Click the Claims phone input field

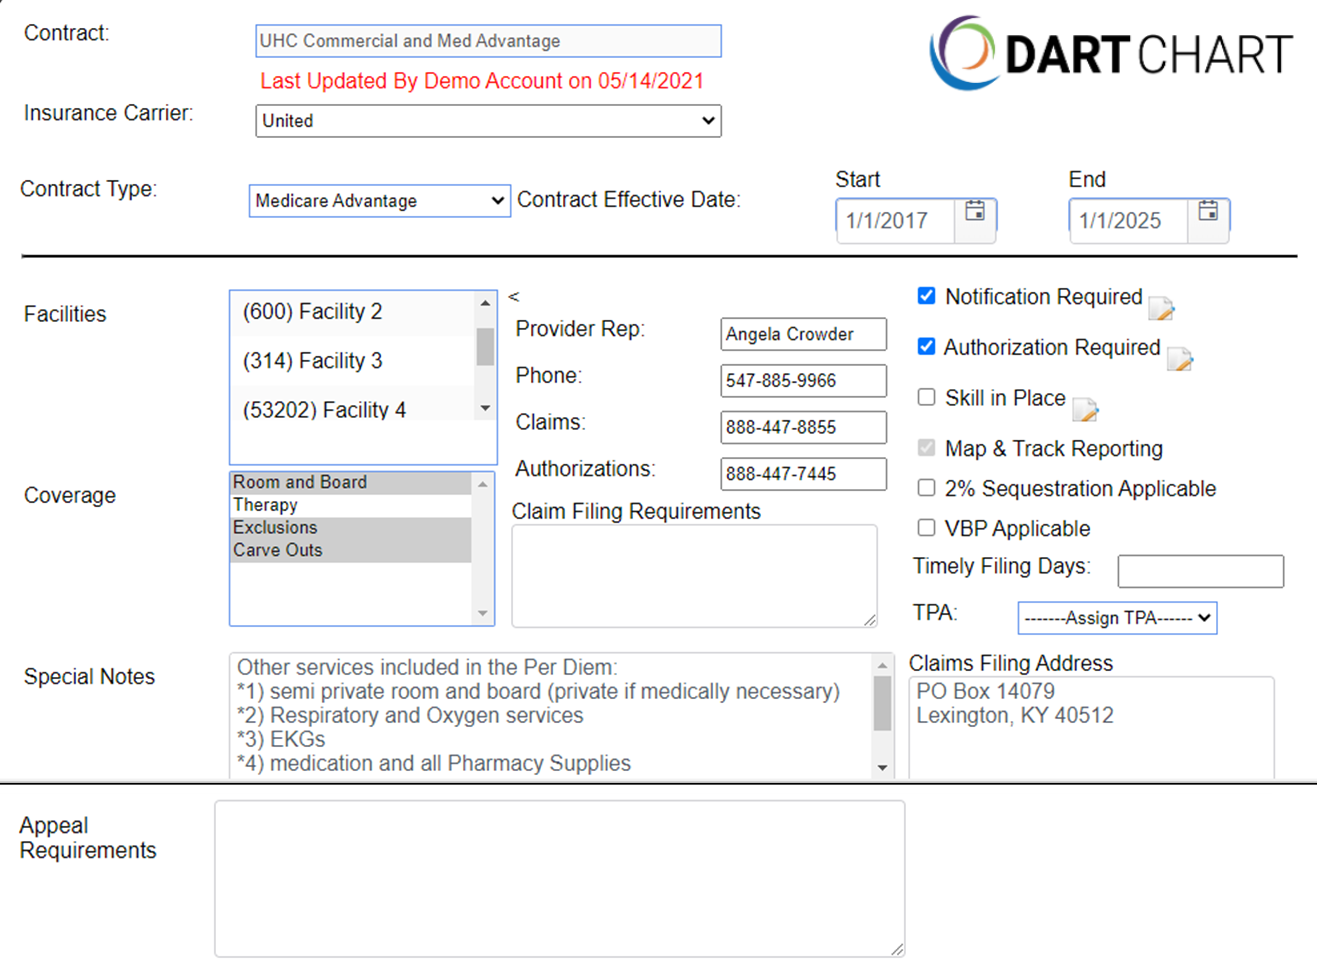click(803, 427)
